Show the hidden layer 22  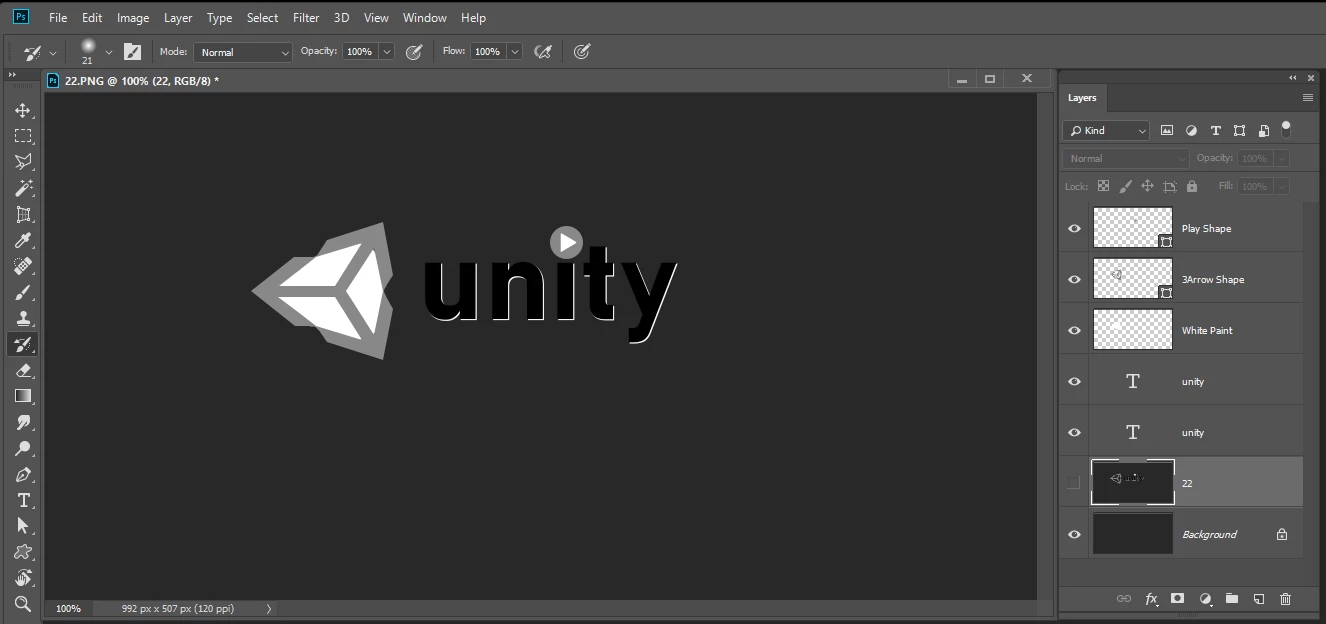coord(1074,483)
